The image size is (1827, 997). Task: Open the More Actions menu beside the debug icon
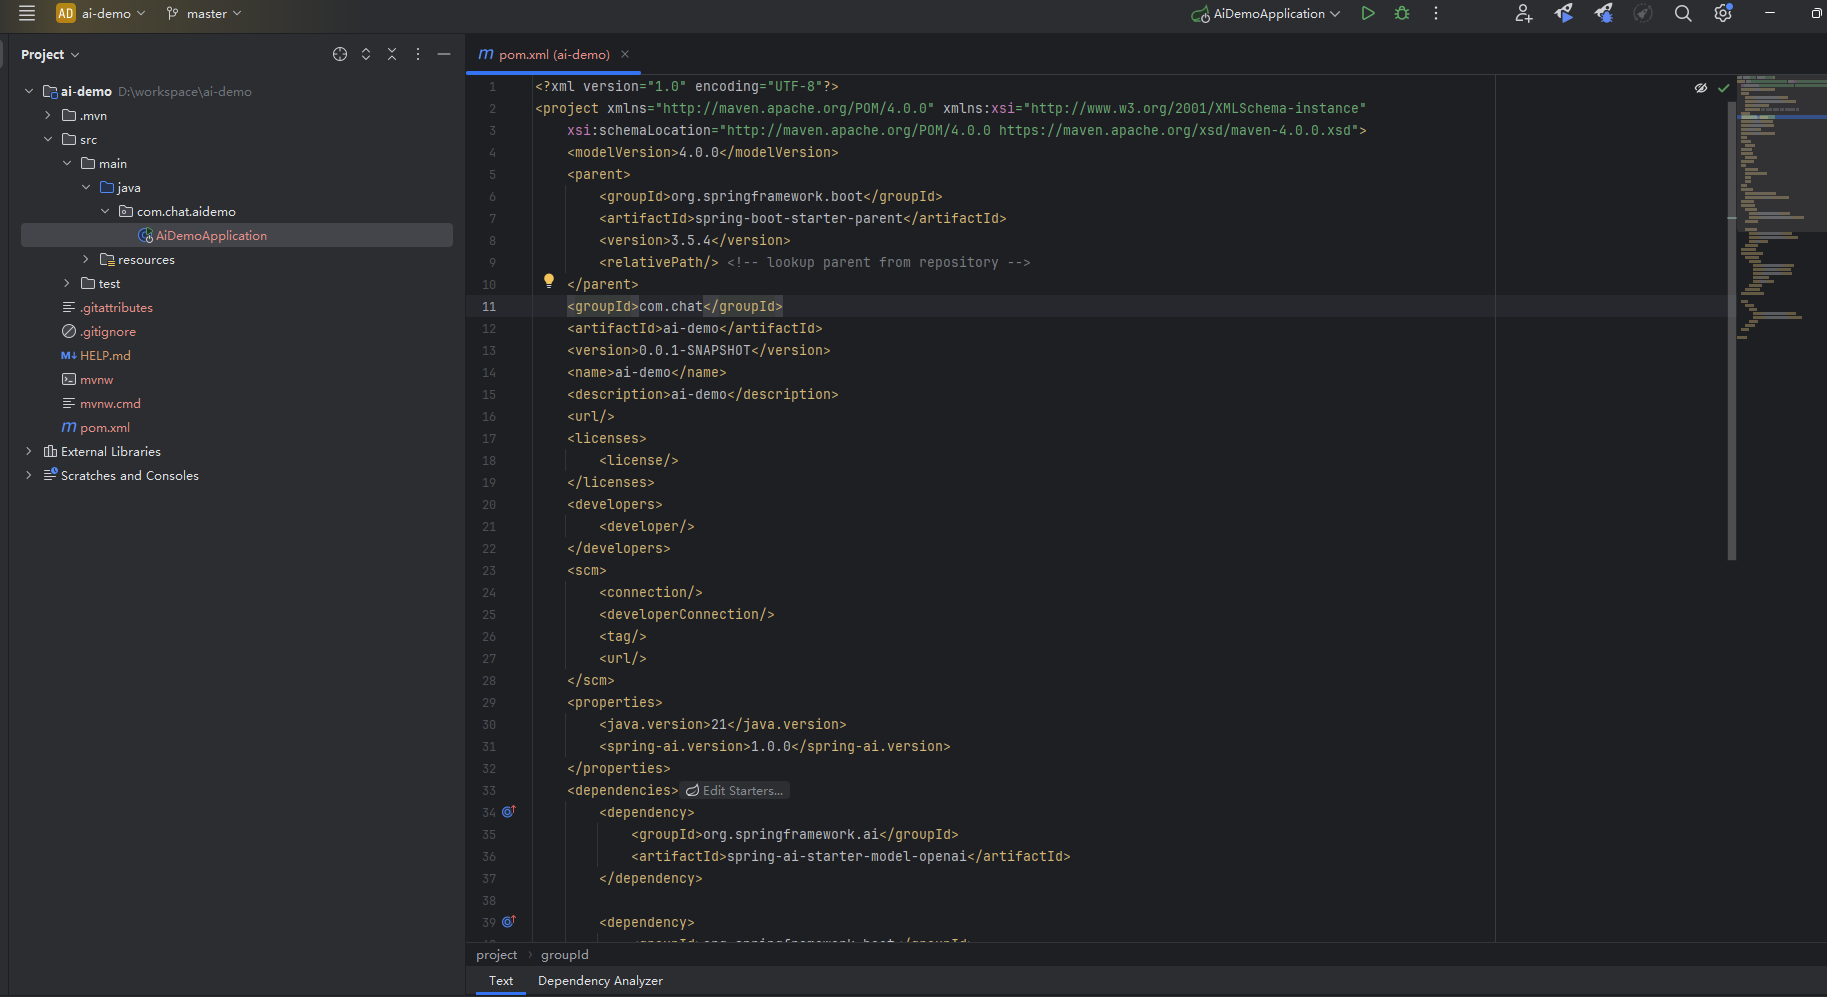pos(1436,13)
